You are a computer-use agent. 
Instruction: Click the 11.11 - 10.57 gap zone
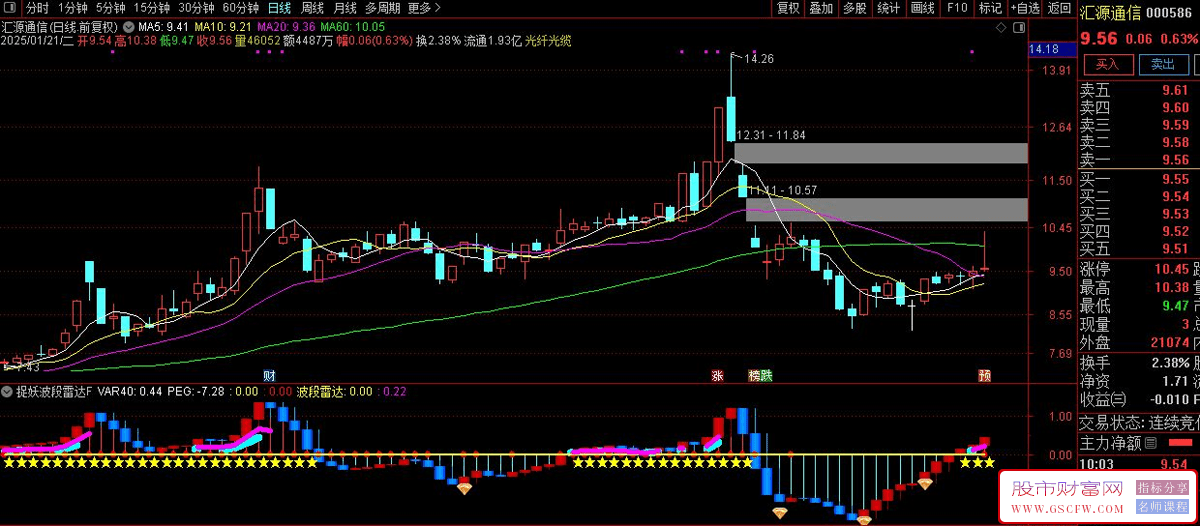pyautogui.click(x=886, y=209)
